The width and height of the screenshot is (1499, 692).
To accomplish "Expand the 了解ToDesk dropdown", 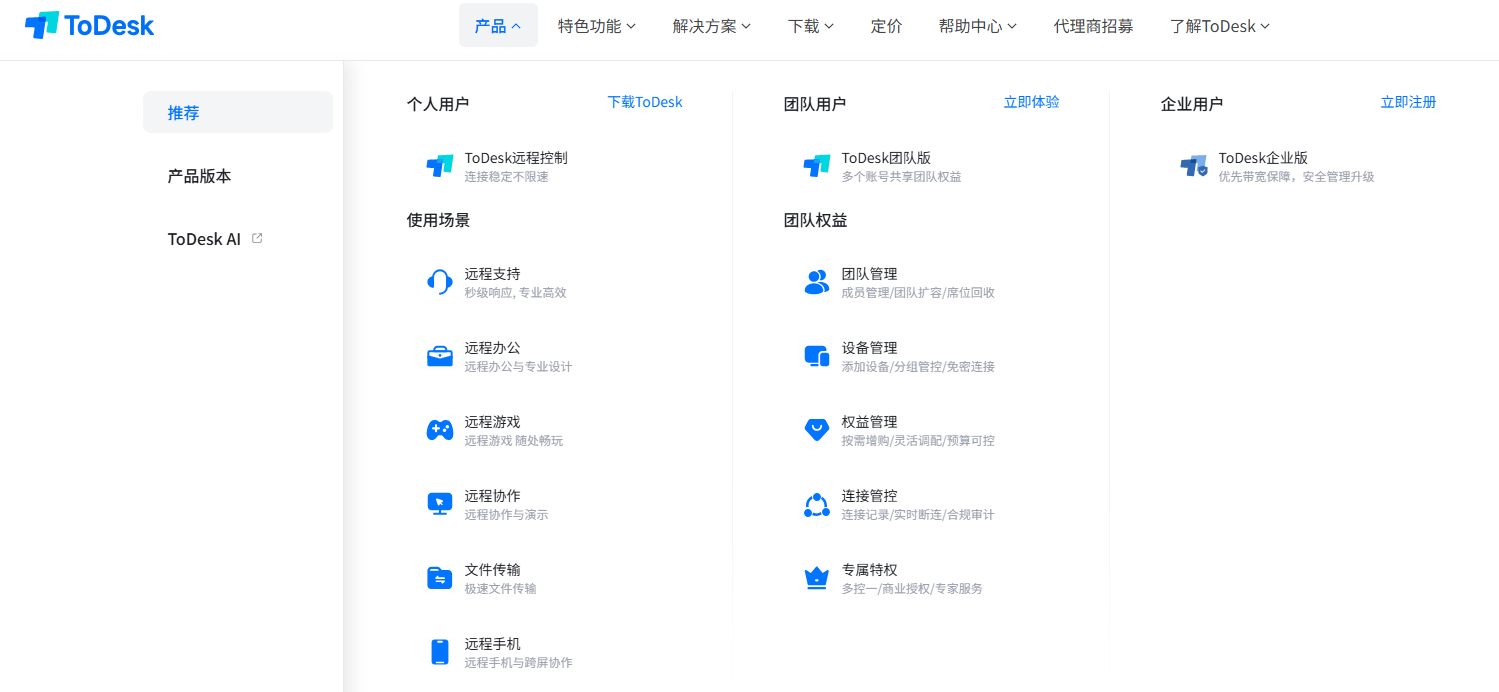I will [x=1220, y=26].
